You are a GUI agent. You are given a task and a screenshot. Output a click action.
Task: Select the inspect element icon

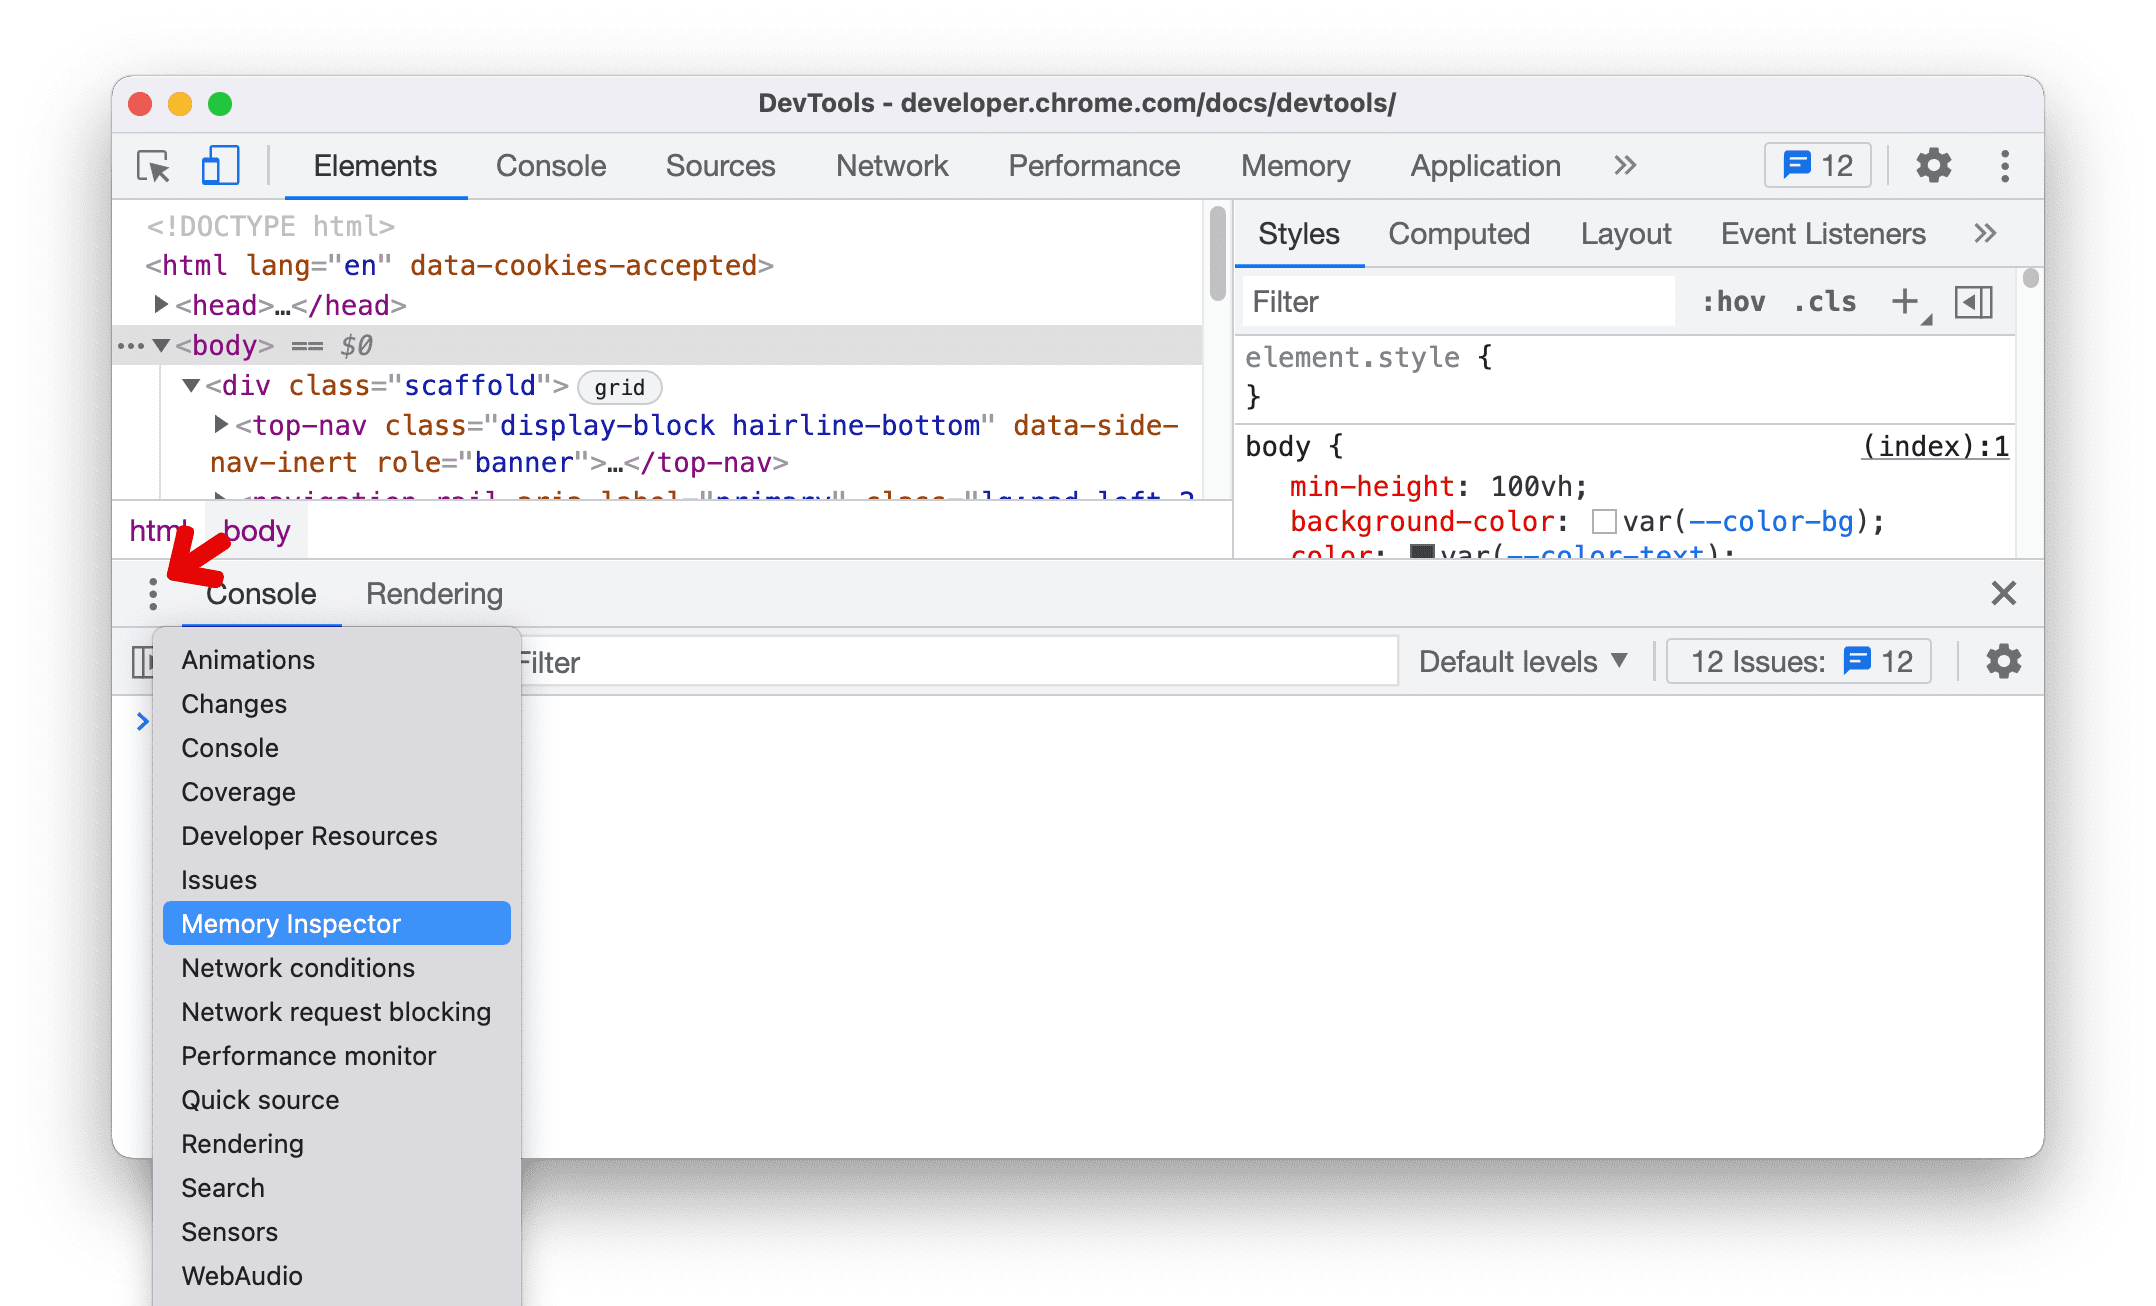click(x=156, y=165)
